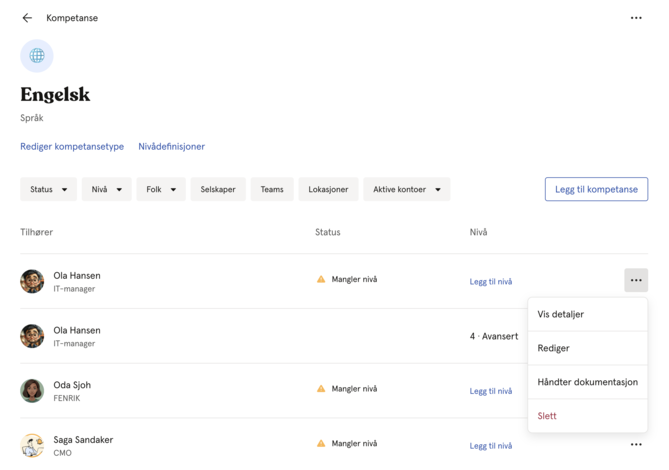Viewport: 669px width, 470px height.
Task: Select Håndter dokumentasjon menu entry
Action: (x=588, y=382)
